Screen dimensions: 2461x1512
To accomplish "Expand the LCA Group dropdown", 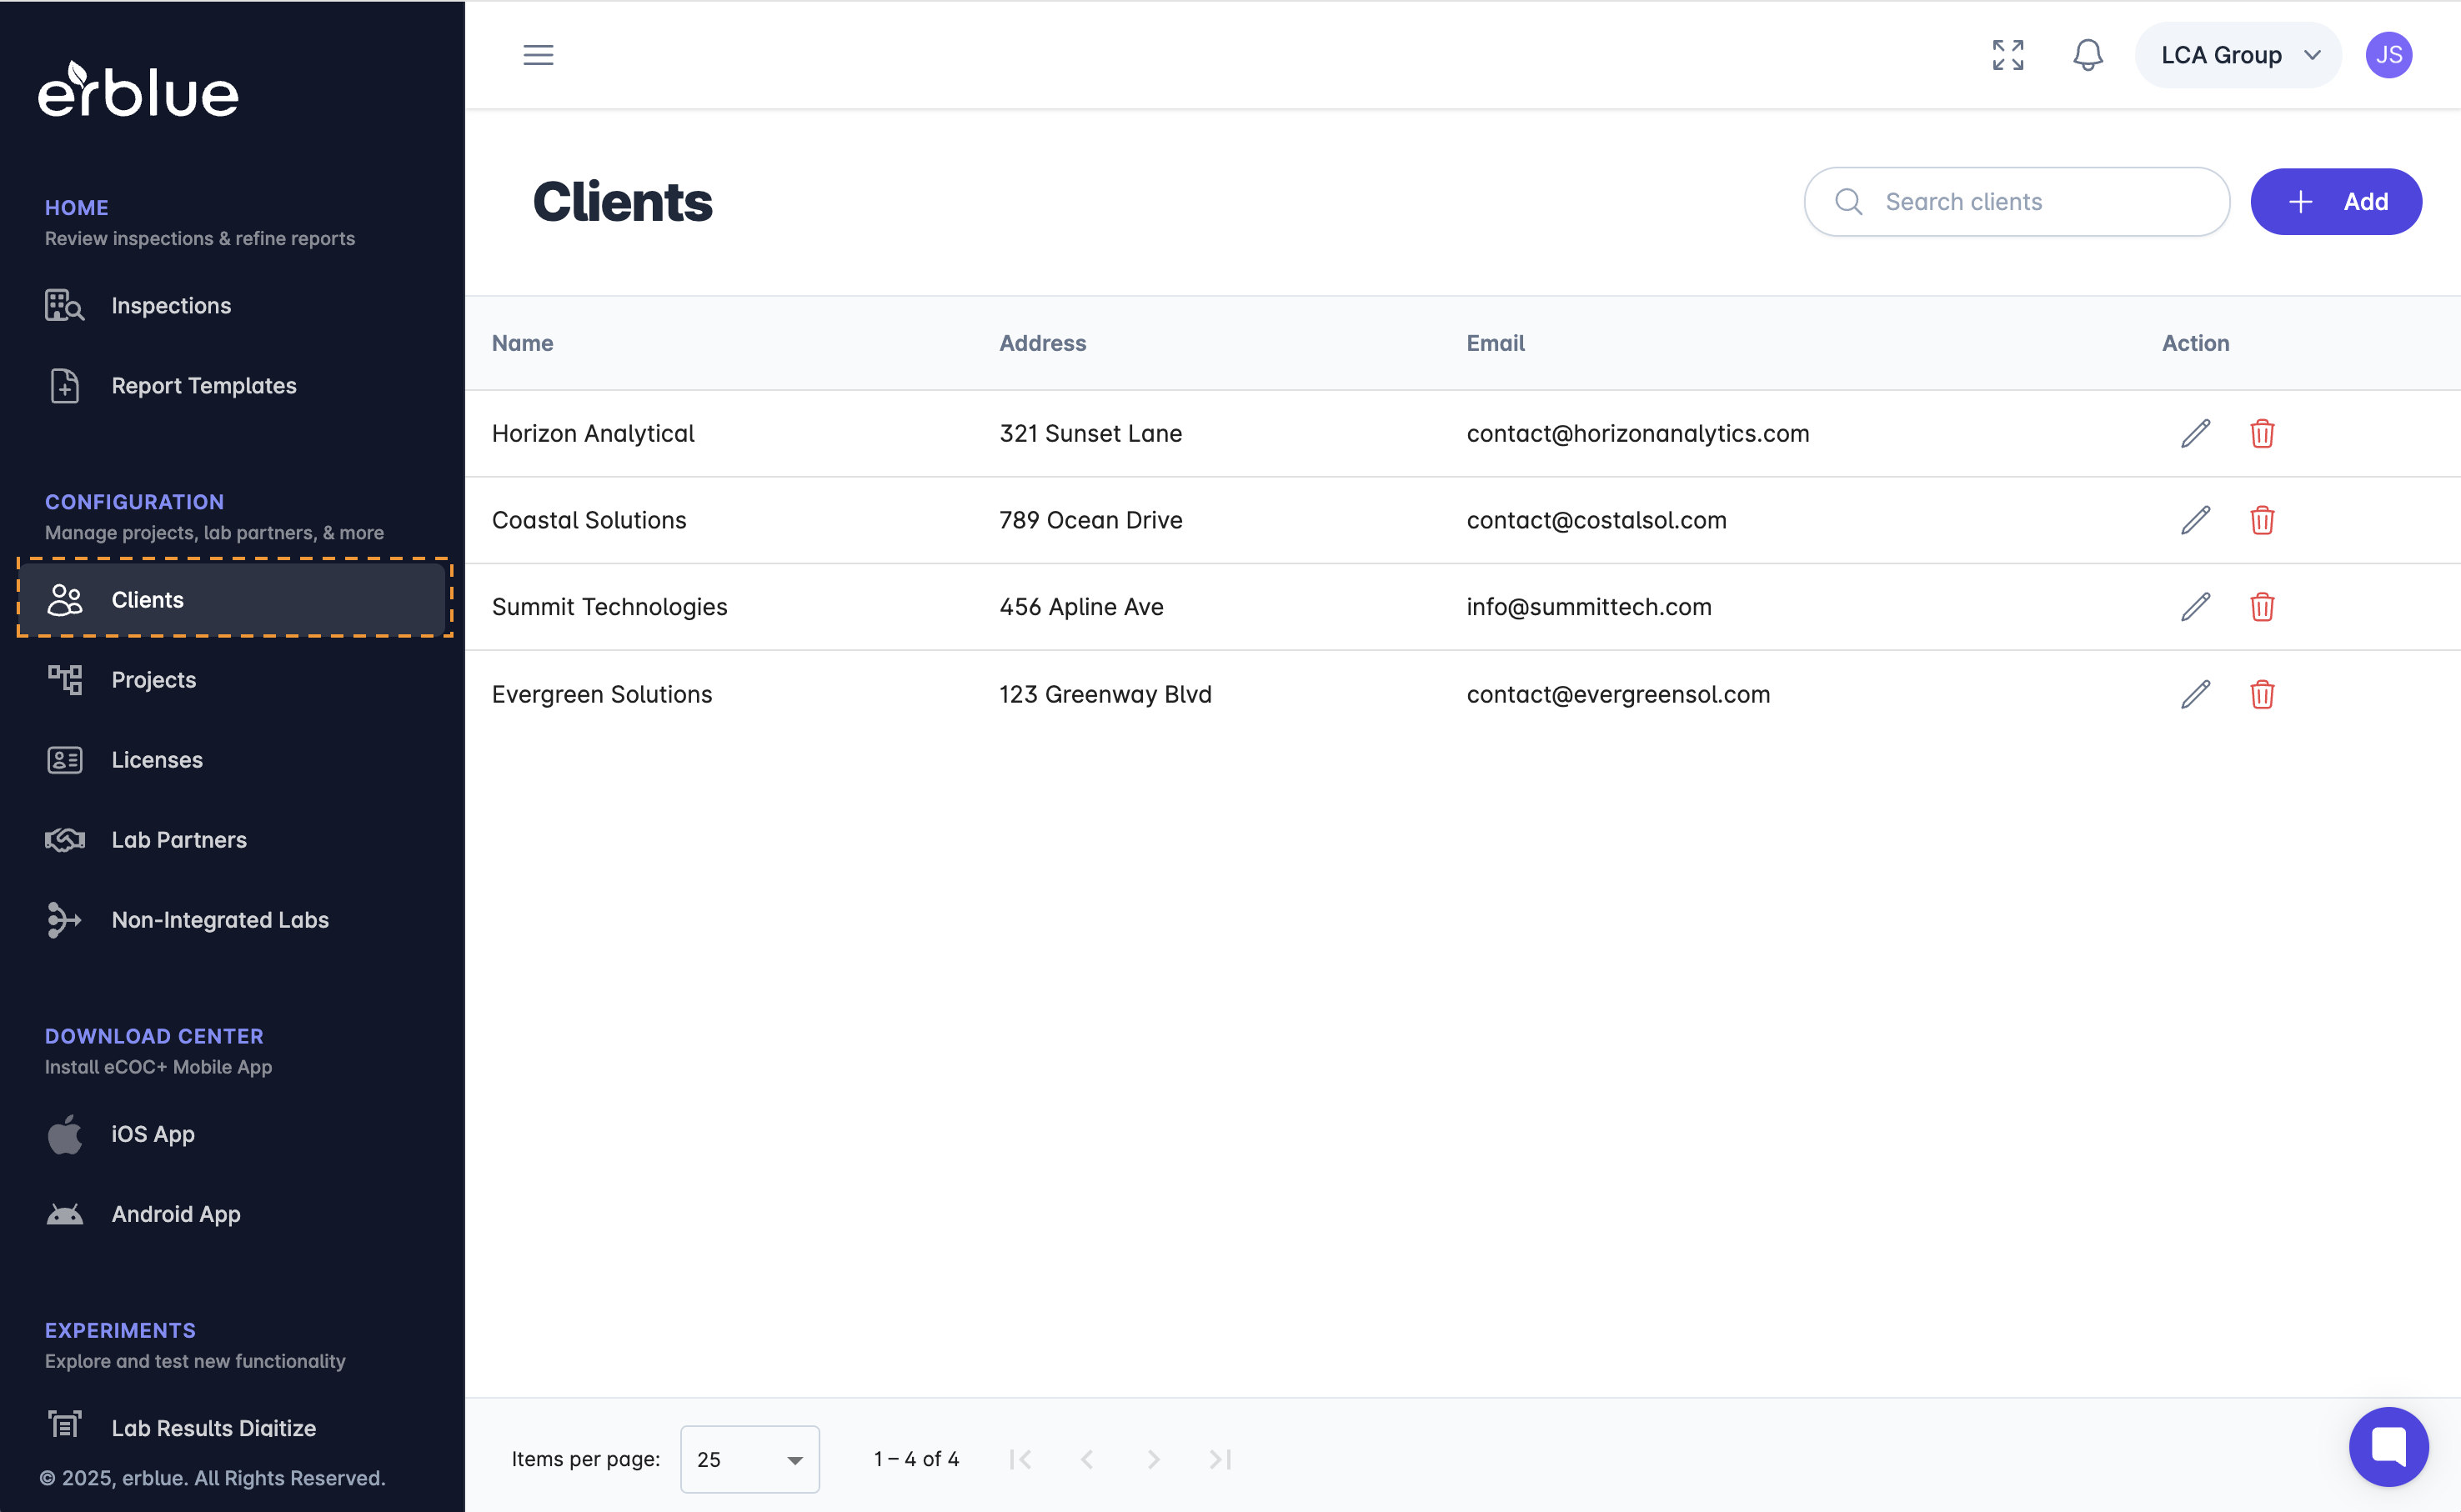I will (2238, 55).
